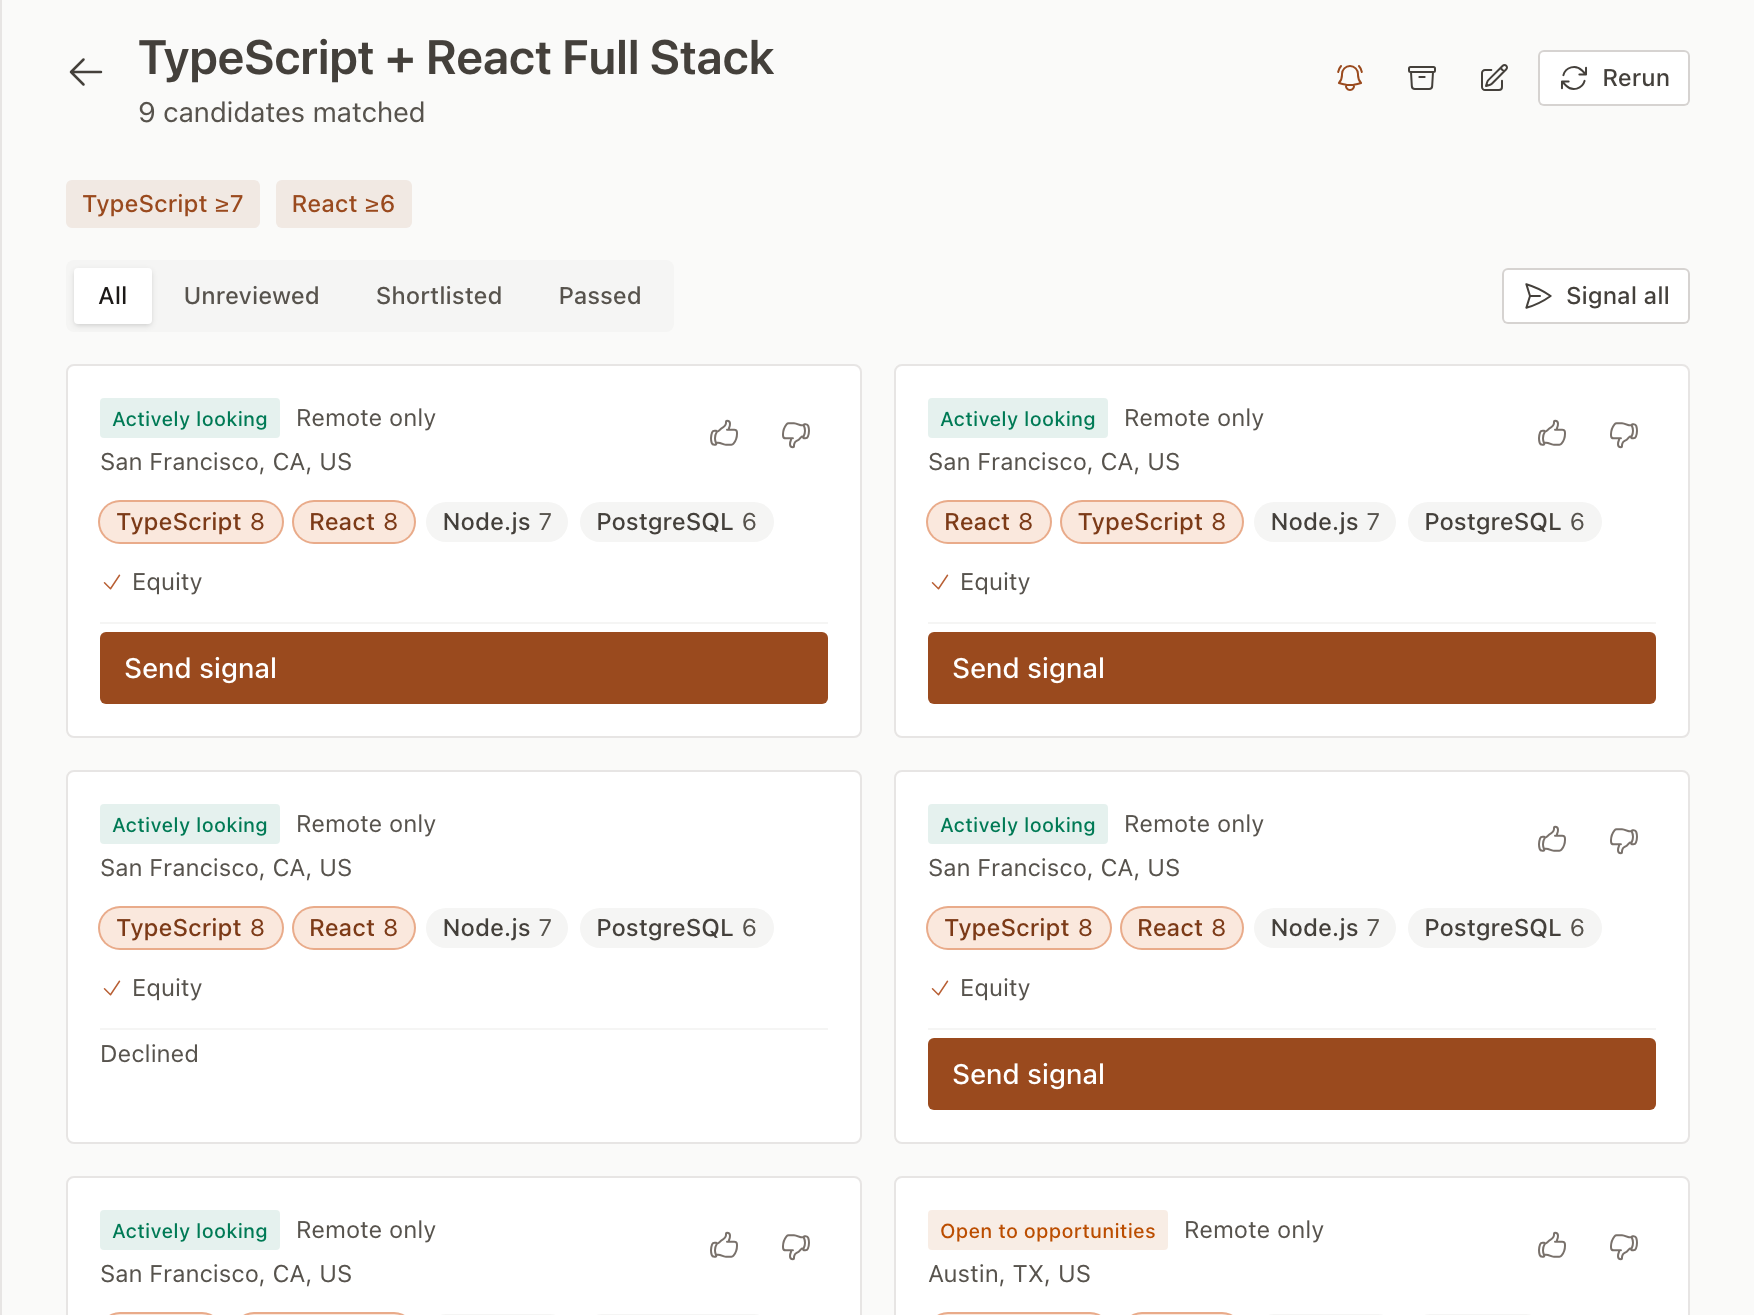Thumbs down the bottom-left Actively looking card
This screenshot has height=1315, width=1754.
tap(796, 1246)
